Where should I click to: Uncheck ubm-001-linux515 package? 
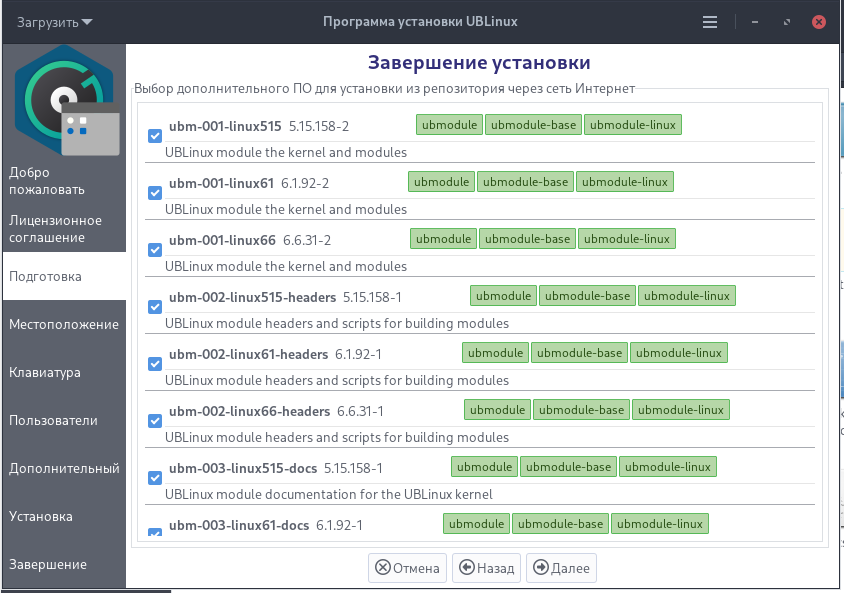tap(155, 136)
